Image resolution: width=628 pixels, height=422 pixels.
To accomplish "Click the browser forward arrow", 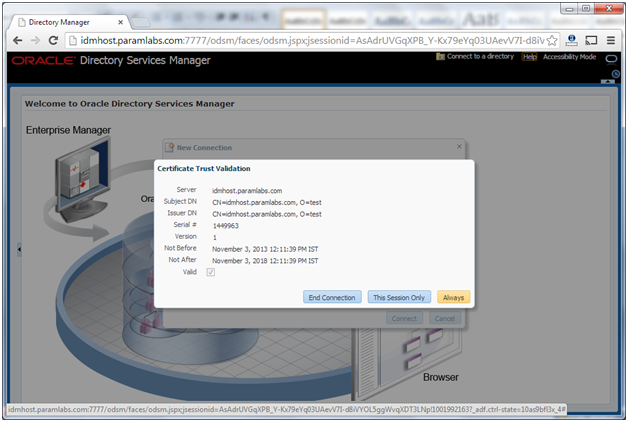I will 35,40.
